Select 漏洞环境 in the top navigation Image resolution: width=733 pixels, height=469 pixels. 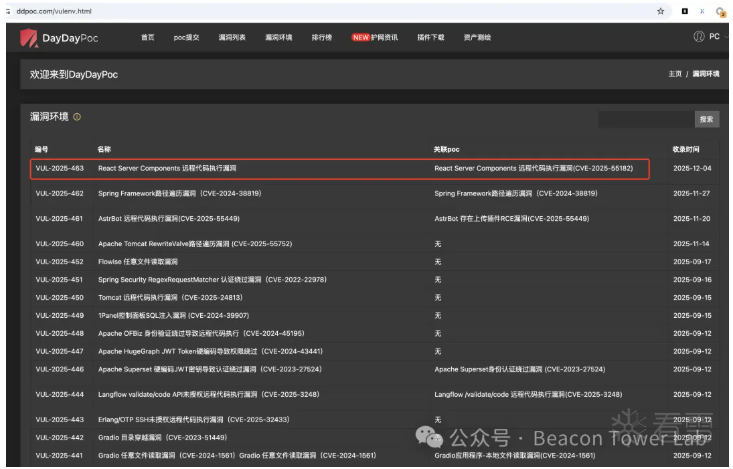(279, 37)
